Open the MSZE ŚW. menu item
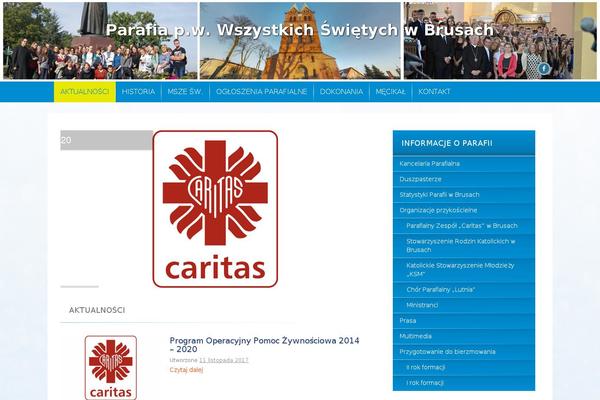This screenshot has width=600, height=400. [x=185, y=92]
